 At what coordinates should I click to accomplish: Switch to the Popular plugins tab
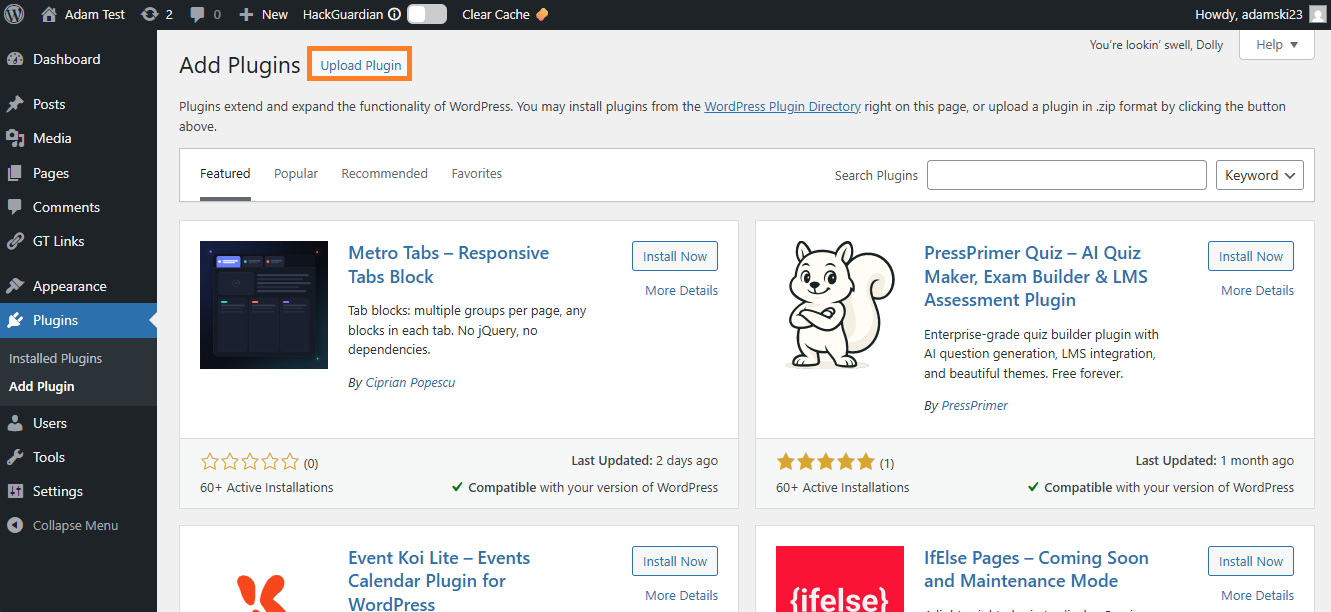tap(295, 173)
